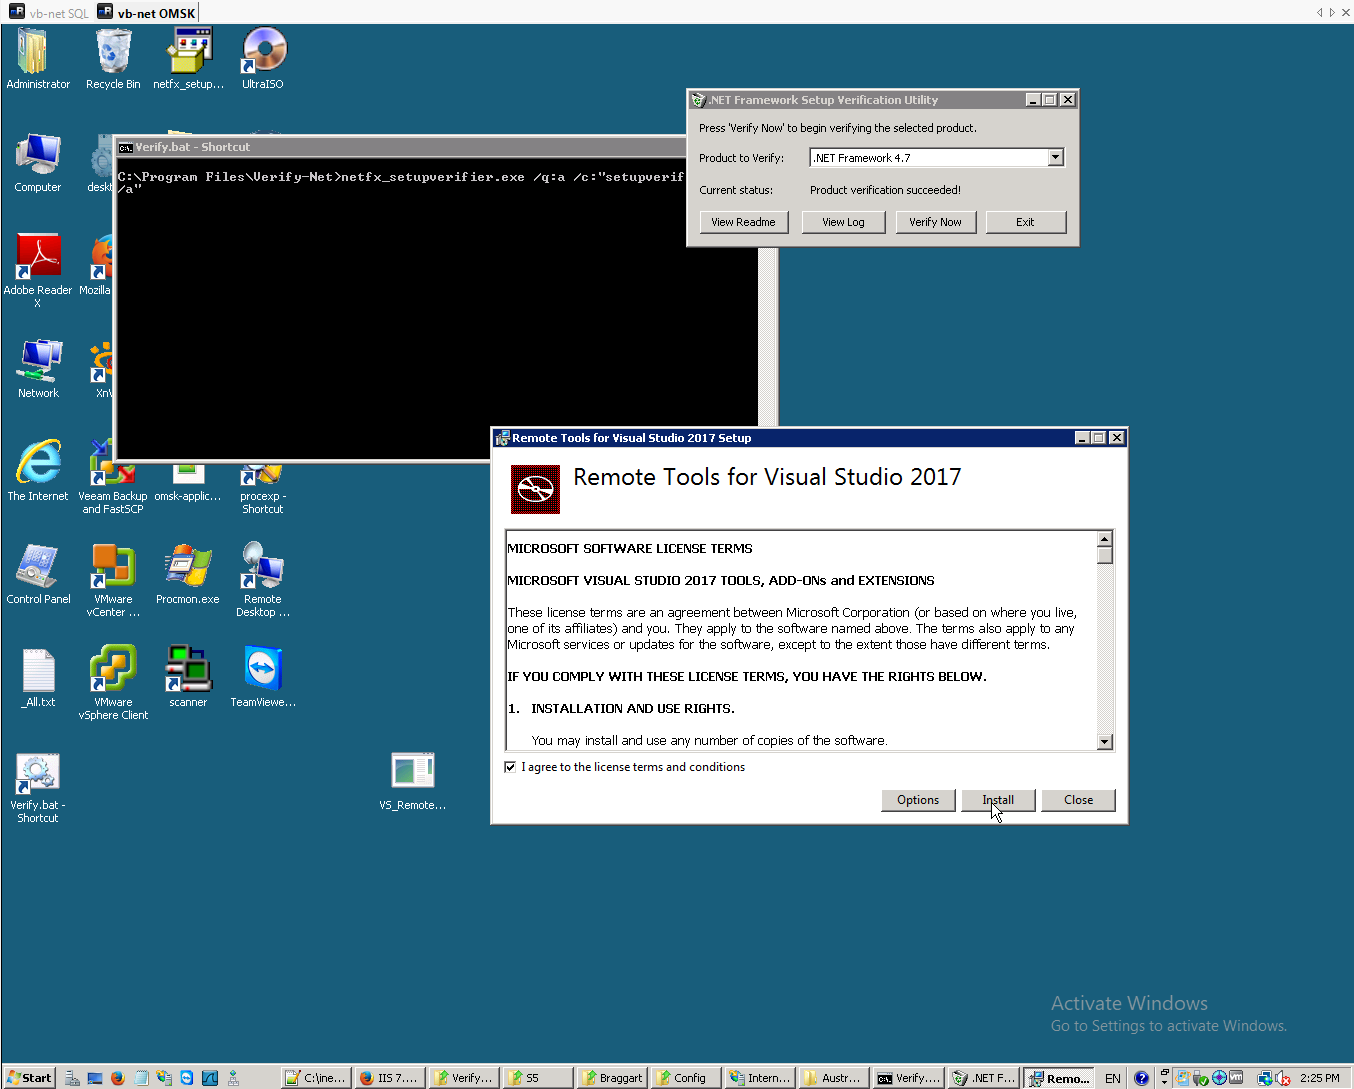Image resolution: width=1354 pixels, height=1089 pixels.
Task: Click the license text scrollbar up arrow
Action: click(x=1105, y=539)
